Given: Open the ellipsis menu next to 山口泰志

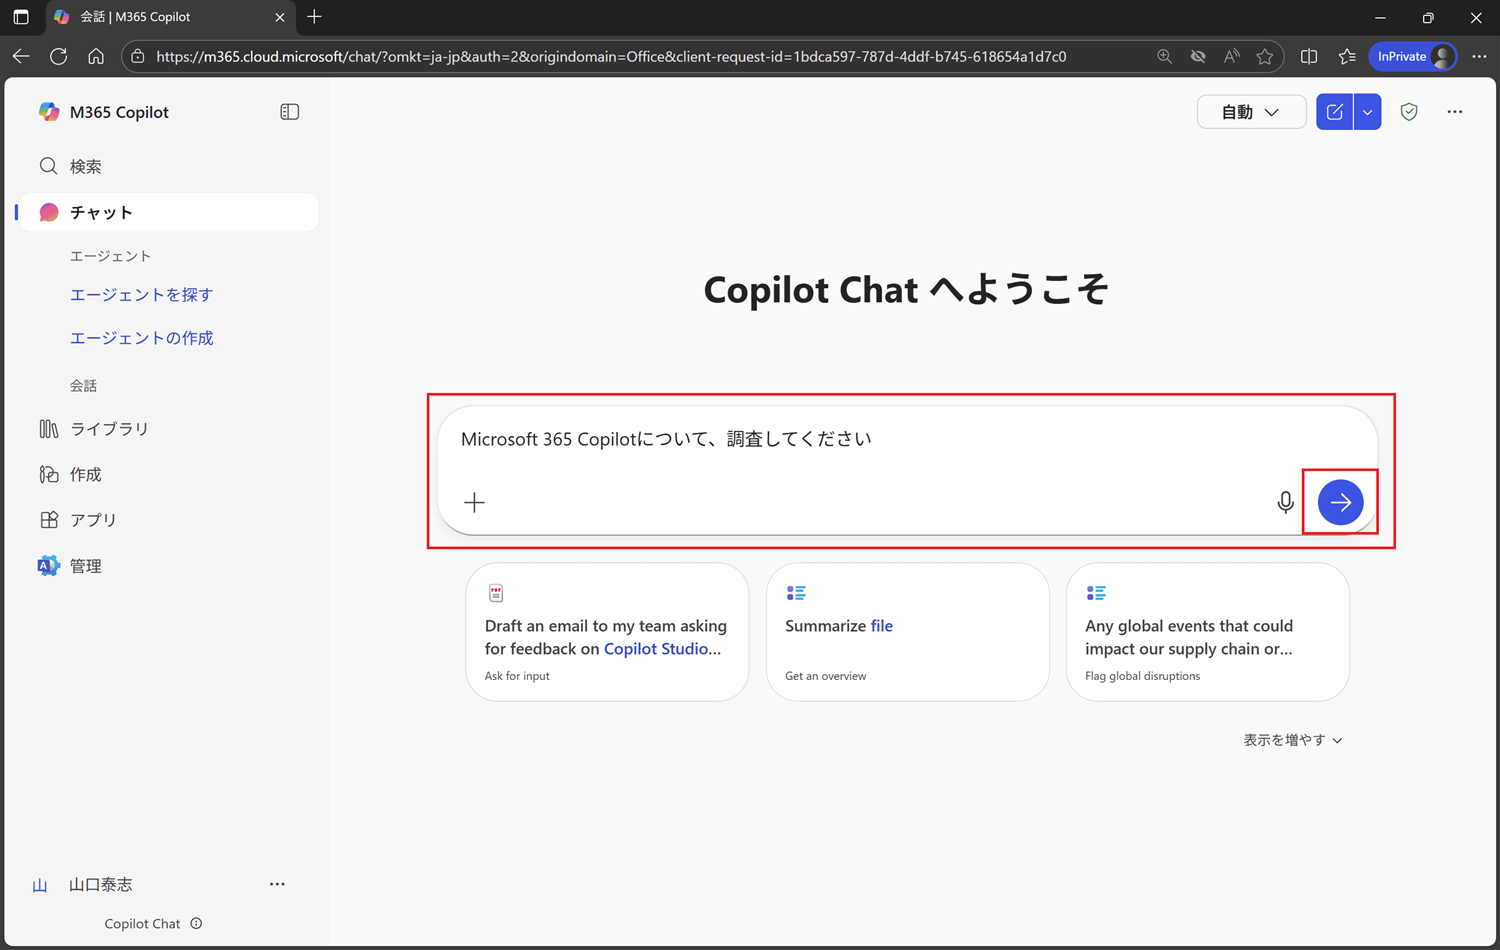Looking at the screenshot, I should [277, 884].
